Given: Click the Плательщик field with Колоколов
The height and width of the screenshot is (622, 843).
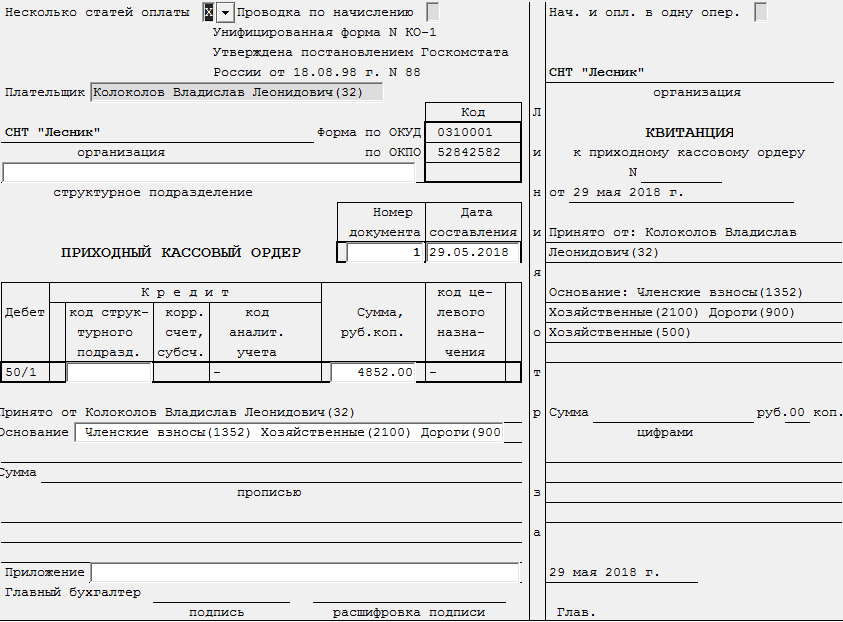Looking at the screenshot, I should coord(236,92).
